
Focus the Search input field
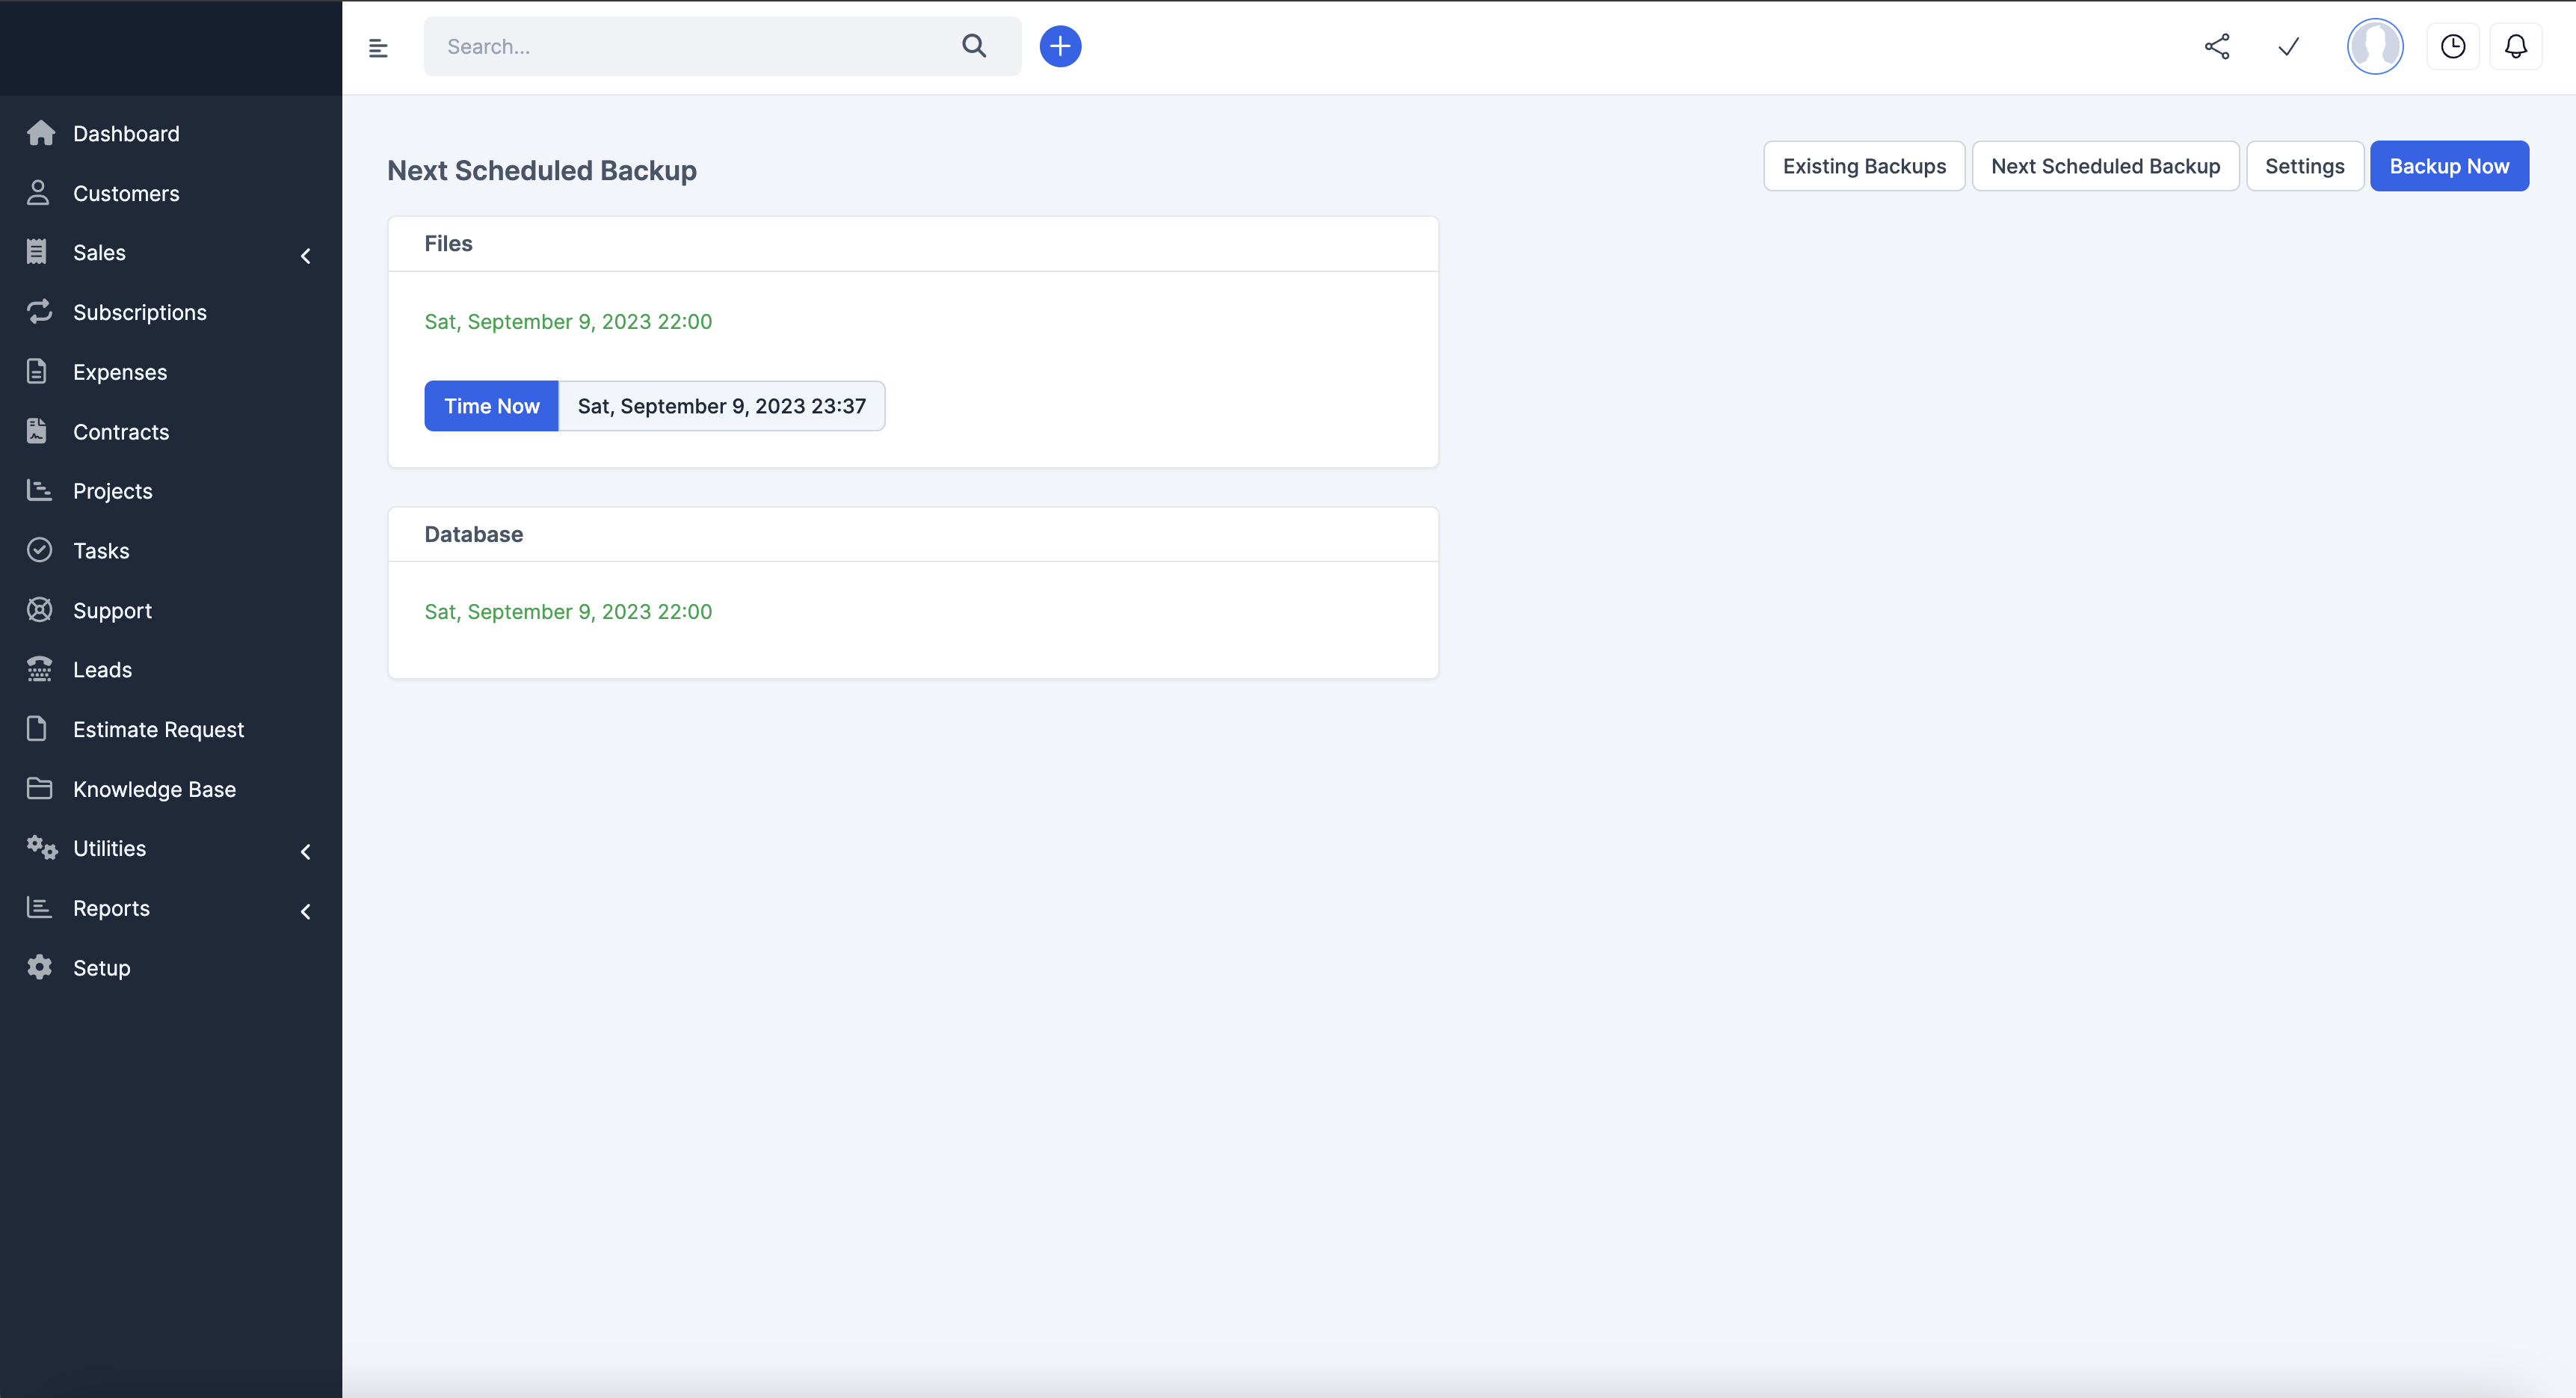722,46
